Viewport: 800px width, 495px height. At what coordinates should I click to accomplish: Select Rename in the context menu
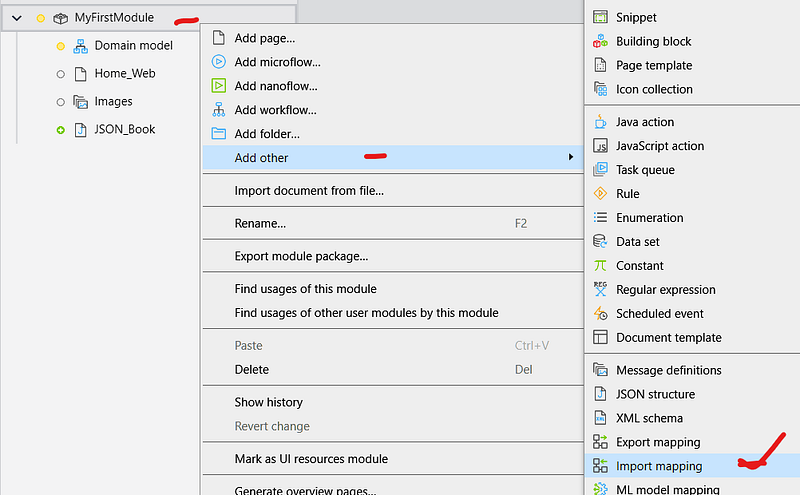tap(260, 223)
